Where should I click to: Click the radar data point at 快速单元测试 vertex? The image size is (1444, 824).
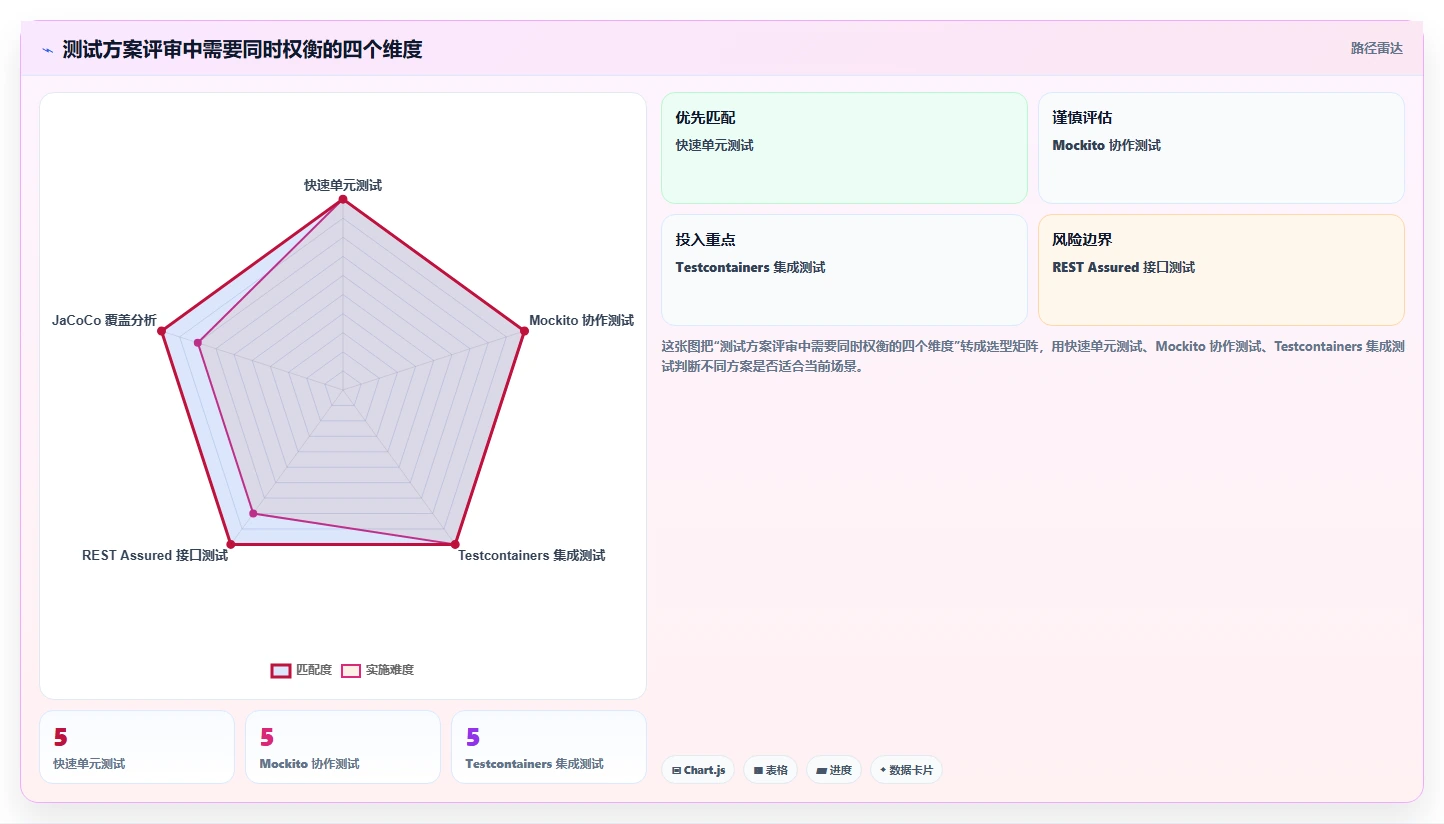point(343,200)
